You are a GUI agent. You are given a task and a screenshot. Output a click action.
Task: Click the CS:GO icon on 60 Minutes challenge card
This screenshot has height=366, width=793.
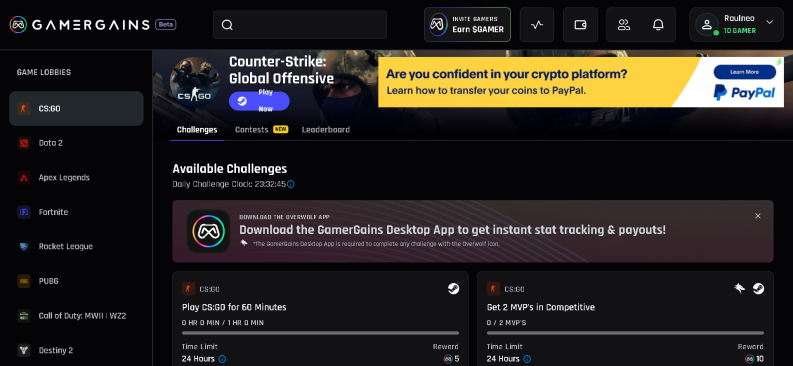coord(189,289)
